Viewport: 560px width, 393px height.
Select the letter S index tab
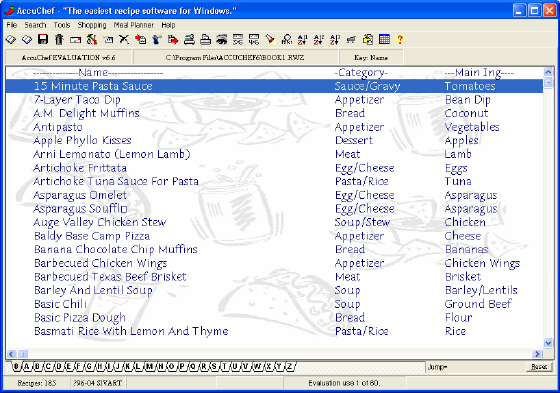(214, 367)
